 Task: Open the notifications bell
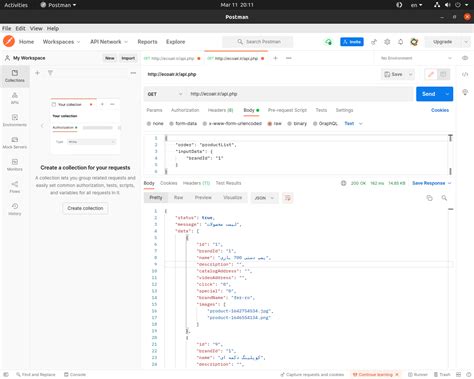pyautogui.click(x=400, y=42)
